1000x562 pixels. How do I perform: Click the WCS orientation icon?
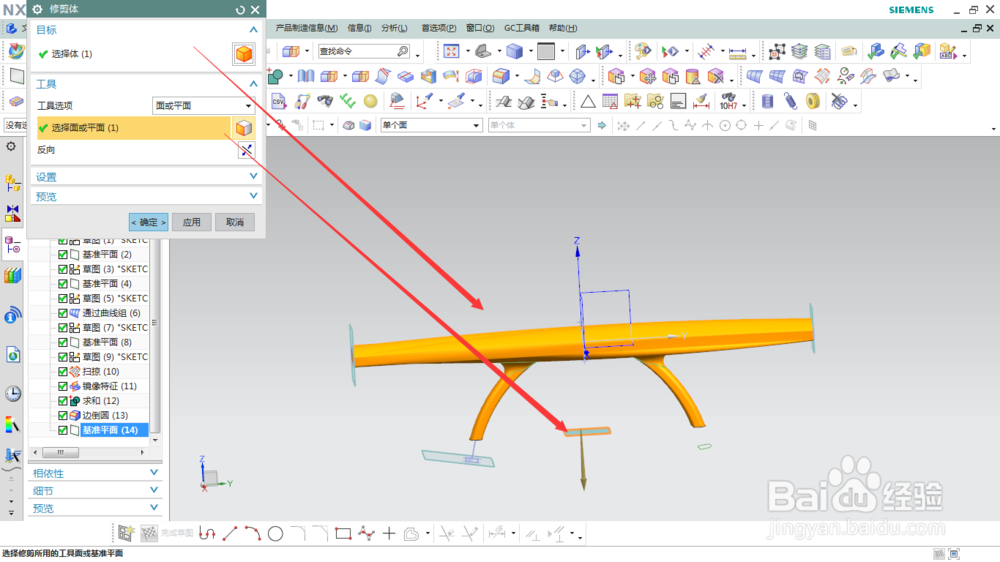tap(423, 101)
